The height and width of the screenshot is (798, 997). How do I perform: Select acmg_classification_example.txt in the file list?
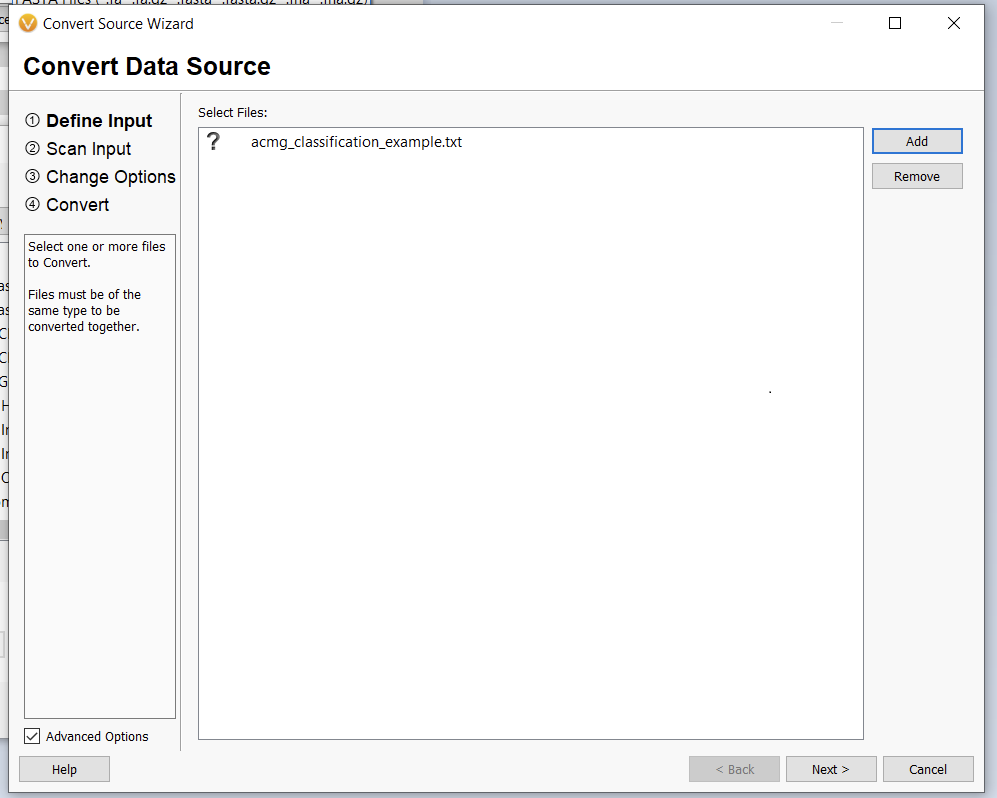tap(356, 142)
